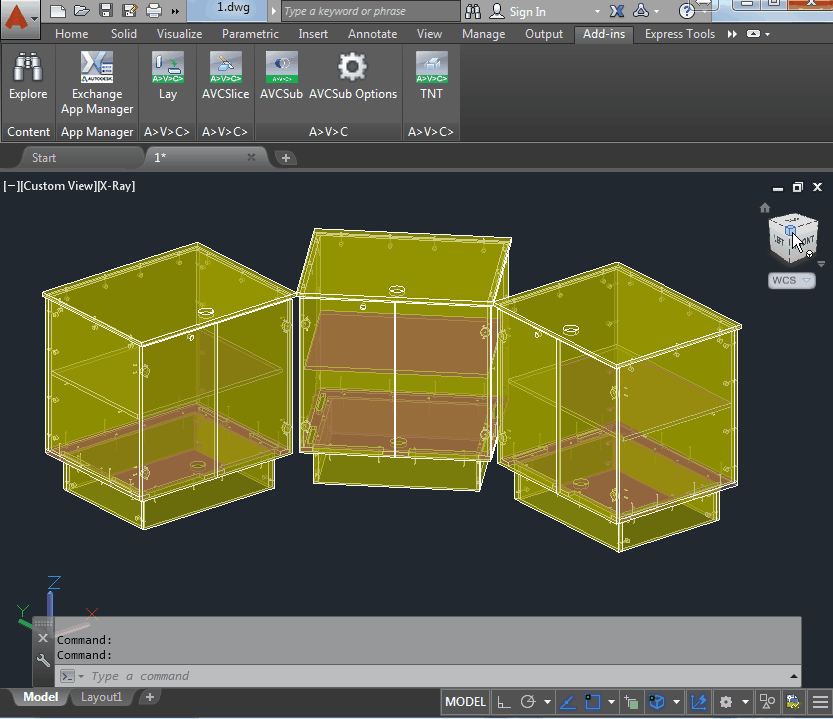Click Sign In to Autodesk account
This screenshot has width=833, height=719.
[x=527, y=12]
